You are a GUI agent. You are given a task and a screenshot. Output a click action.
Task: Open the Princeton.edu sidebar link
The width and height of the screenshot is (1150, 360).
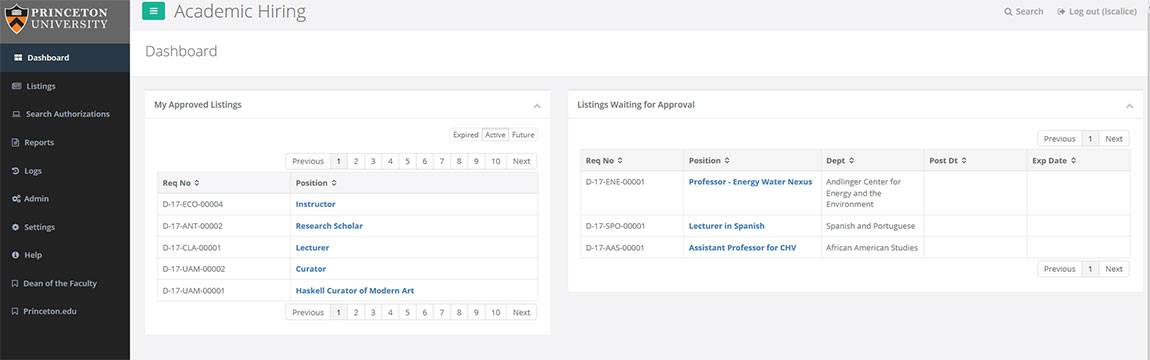click(x=65, y=312)
